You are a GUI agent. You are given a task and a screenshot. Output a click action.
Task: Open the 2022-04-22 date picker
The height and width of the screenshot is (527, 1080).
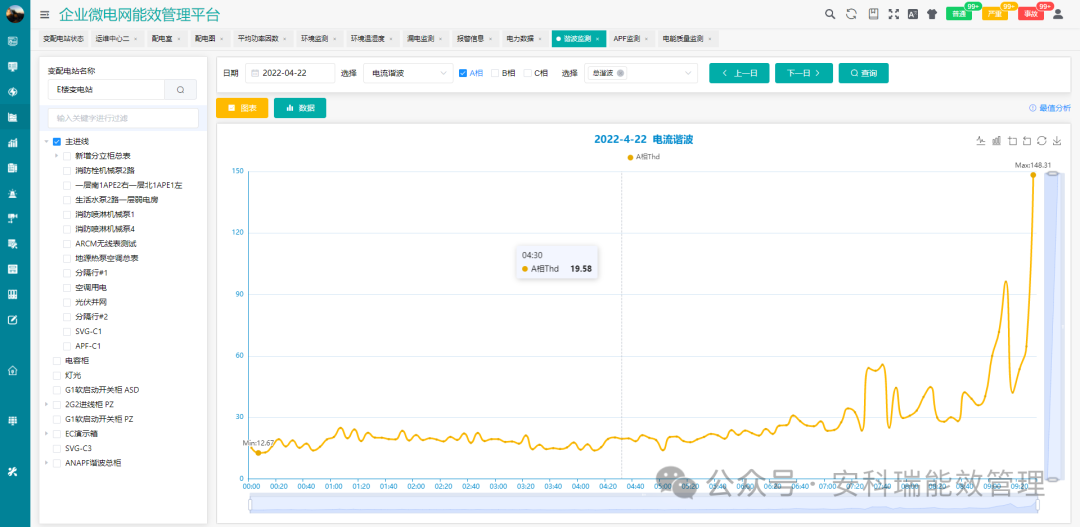coord(289,73)
